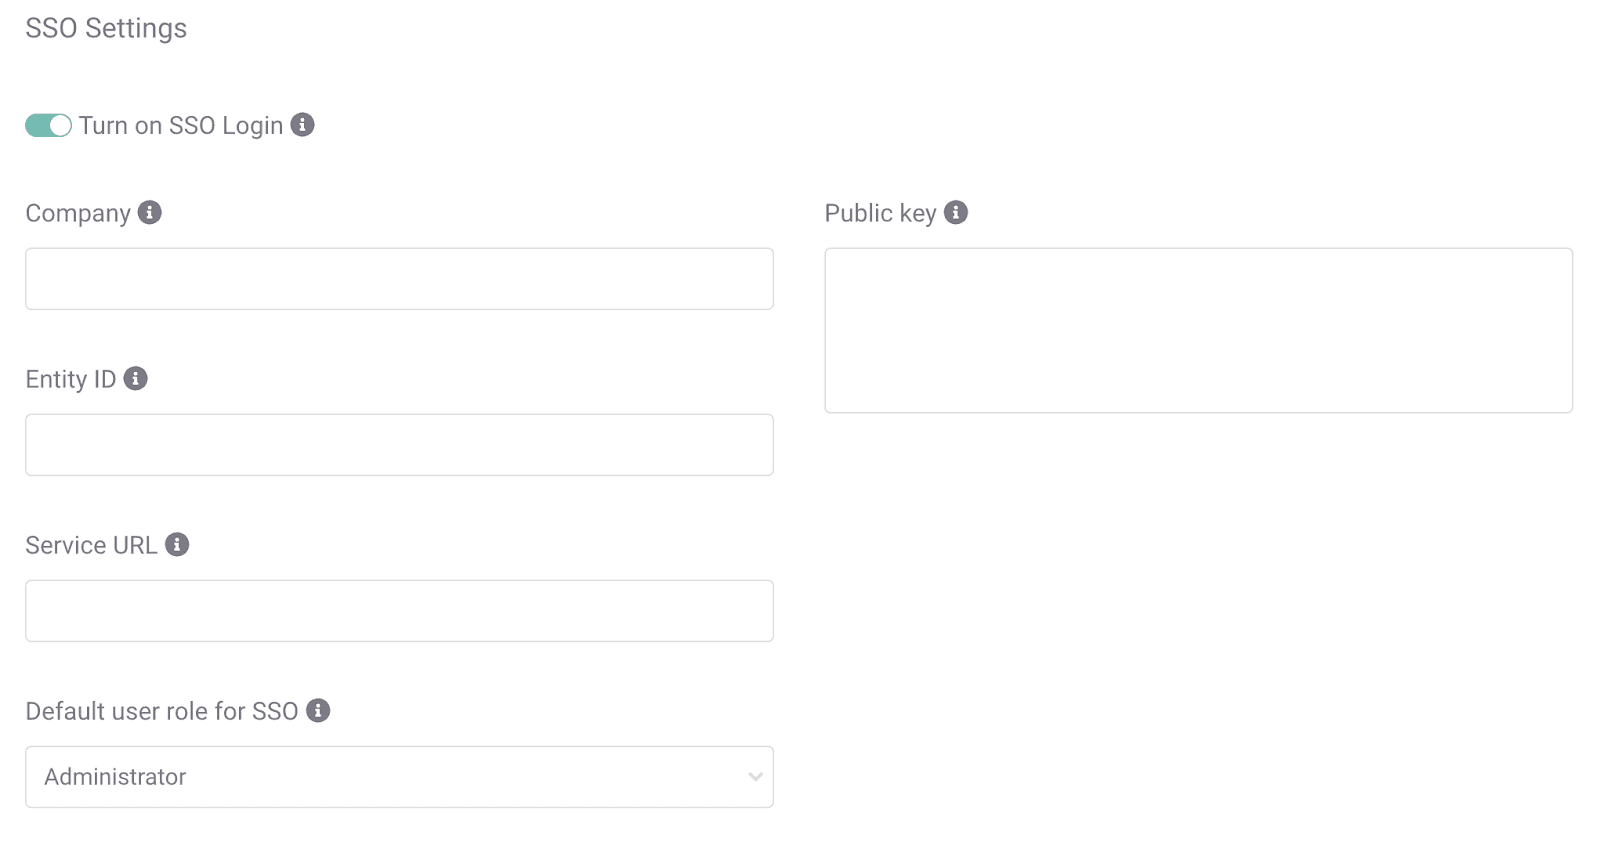Open the Administrator role dropdown
Image resolution: width=1600 pixels, height=849 pixels.
click(399, 777)
